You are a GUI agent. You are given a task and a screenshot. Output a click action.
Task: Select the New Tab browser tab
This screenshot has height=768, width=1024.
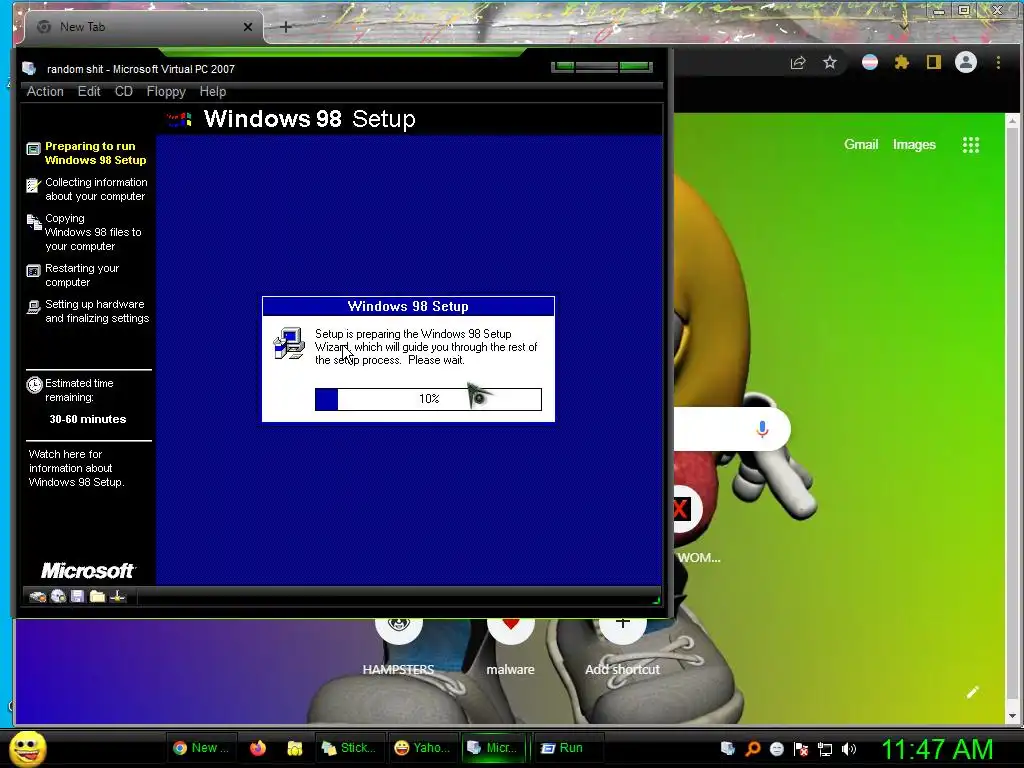coord(144,27)
